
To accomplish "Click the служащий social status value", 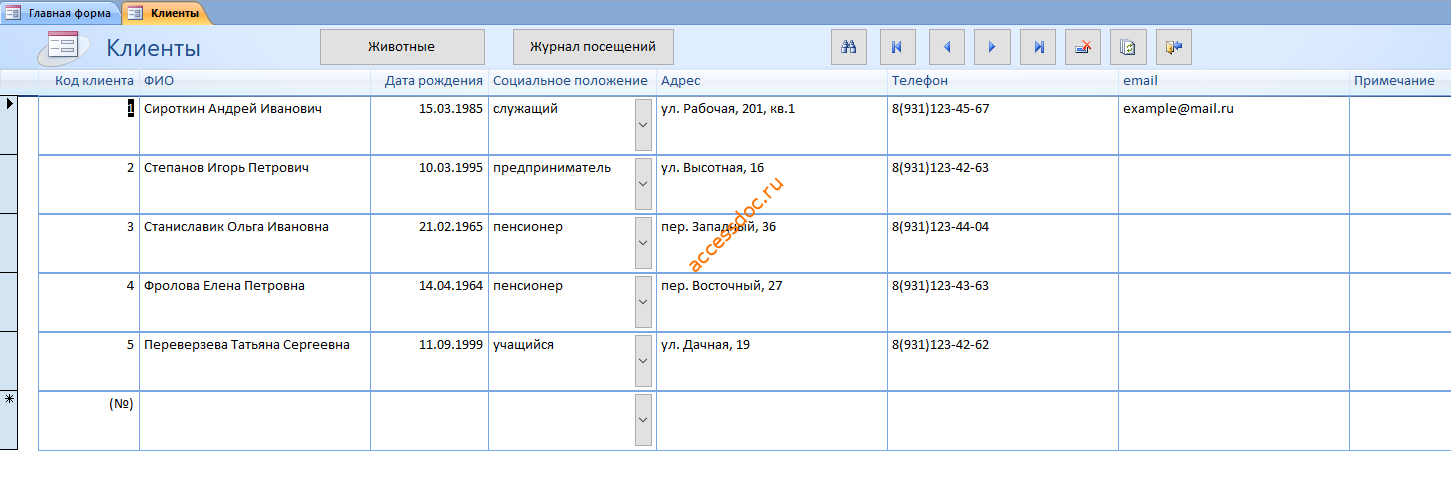I will click(x=525, y=109).
